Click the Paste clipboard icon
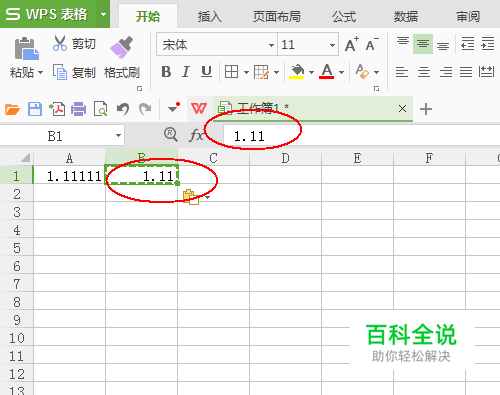The height and width of the screenshot is (395, 500). click(x=26, y=48)
